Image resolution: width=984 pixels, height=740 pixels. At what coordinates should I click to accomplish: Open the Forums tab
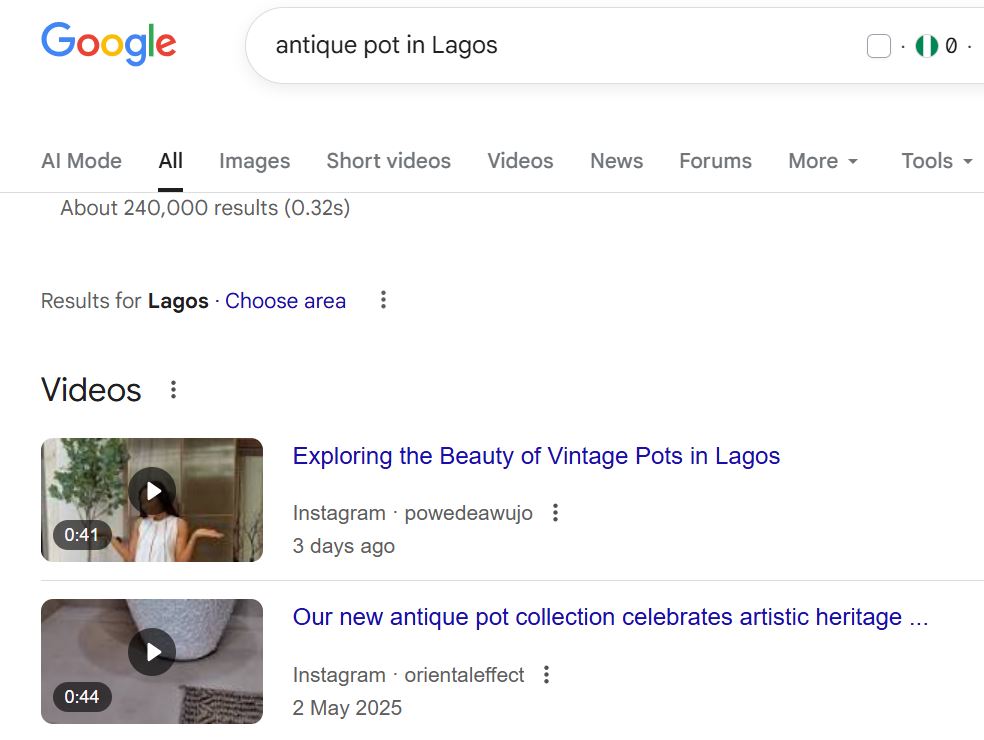715,161
